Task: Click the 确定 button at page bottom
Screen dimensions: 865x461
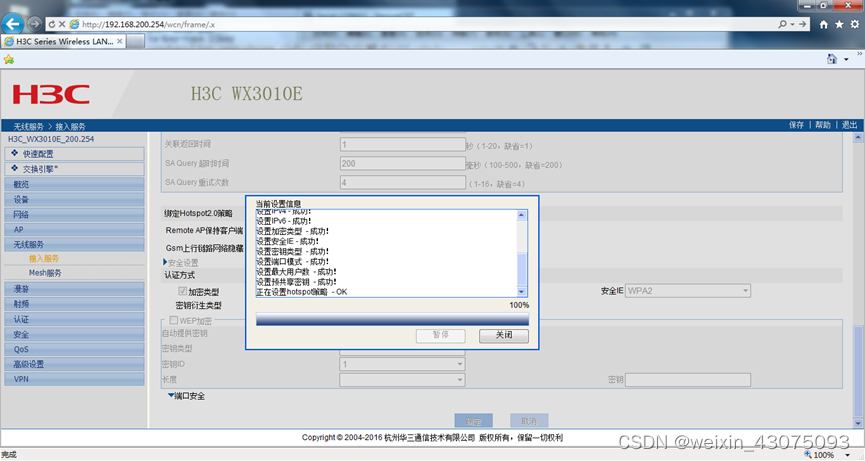Action: (x=473, y=421)
